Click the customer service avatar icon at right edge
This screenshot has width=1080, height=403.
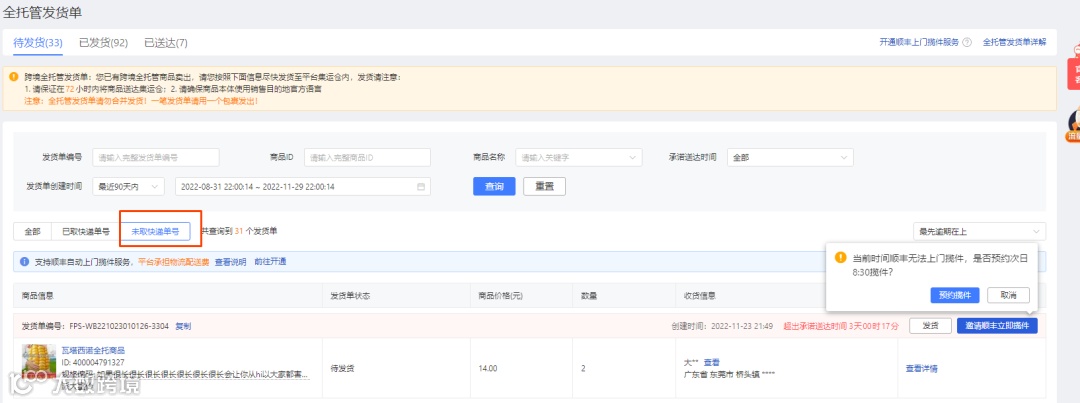1074,126
